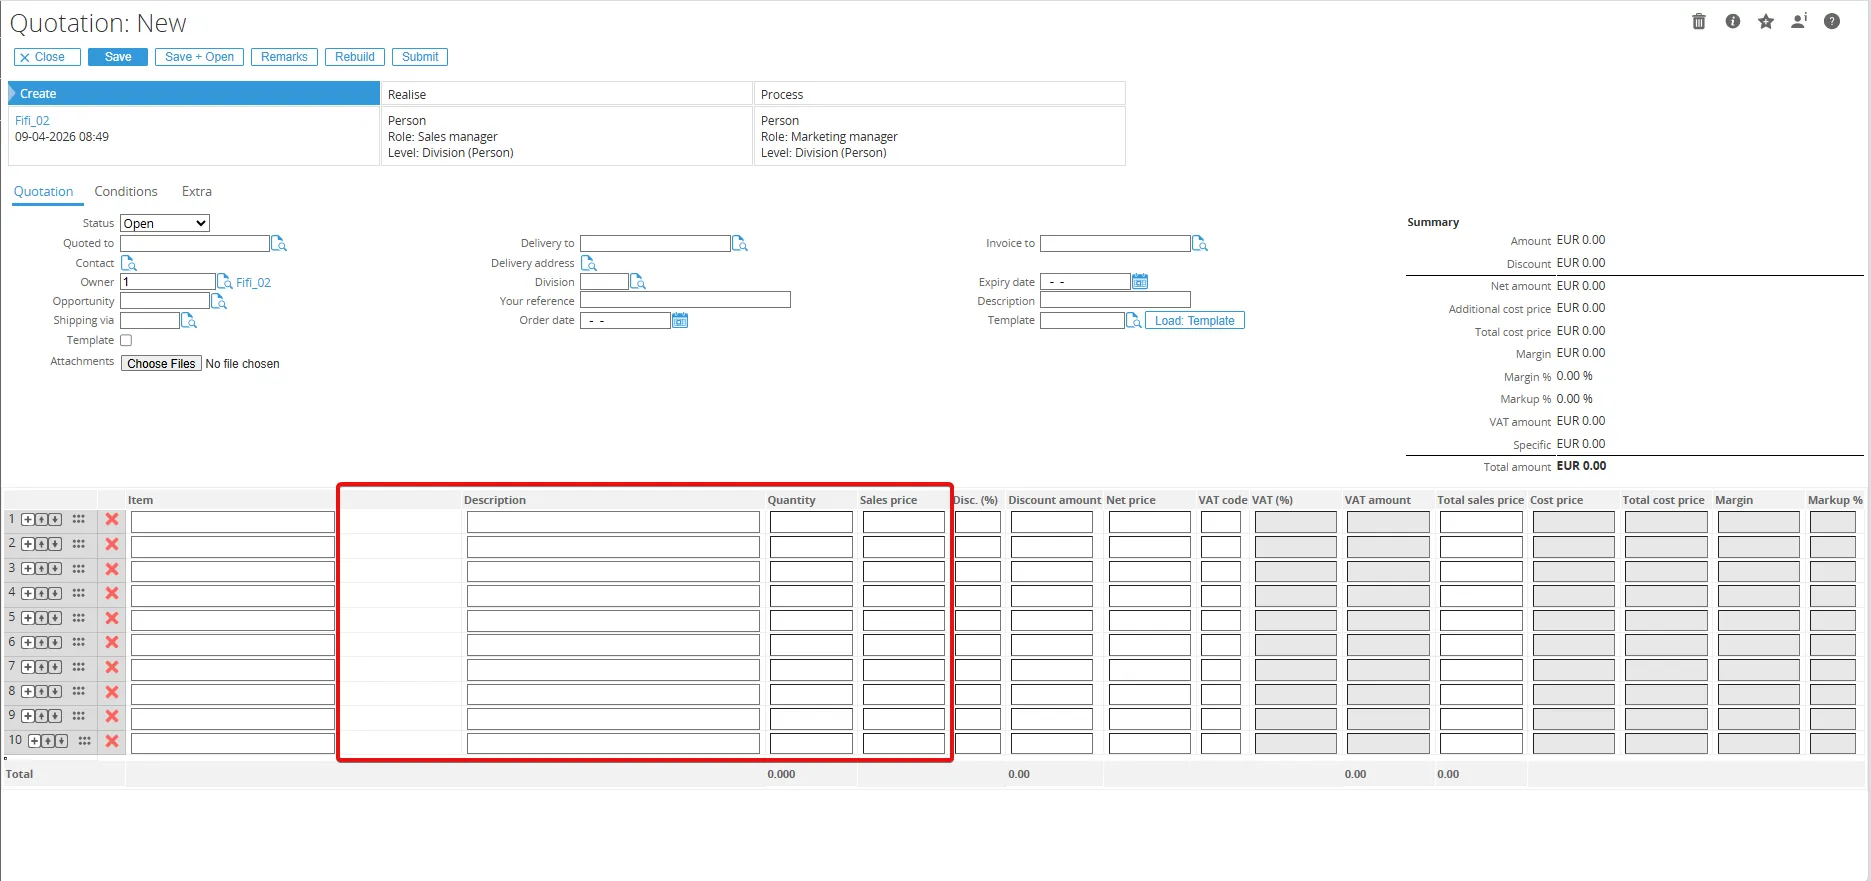
Task: Switch to the Extra tab
Action: [197, 191]
